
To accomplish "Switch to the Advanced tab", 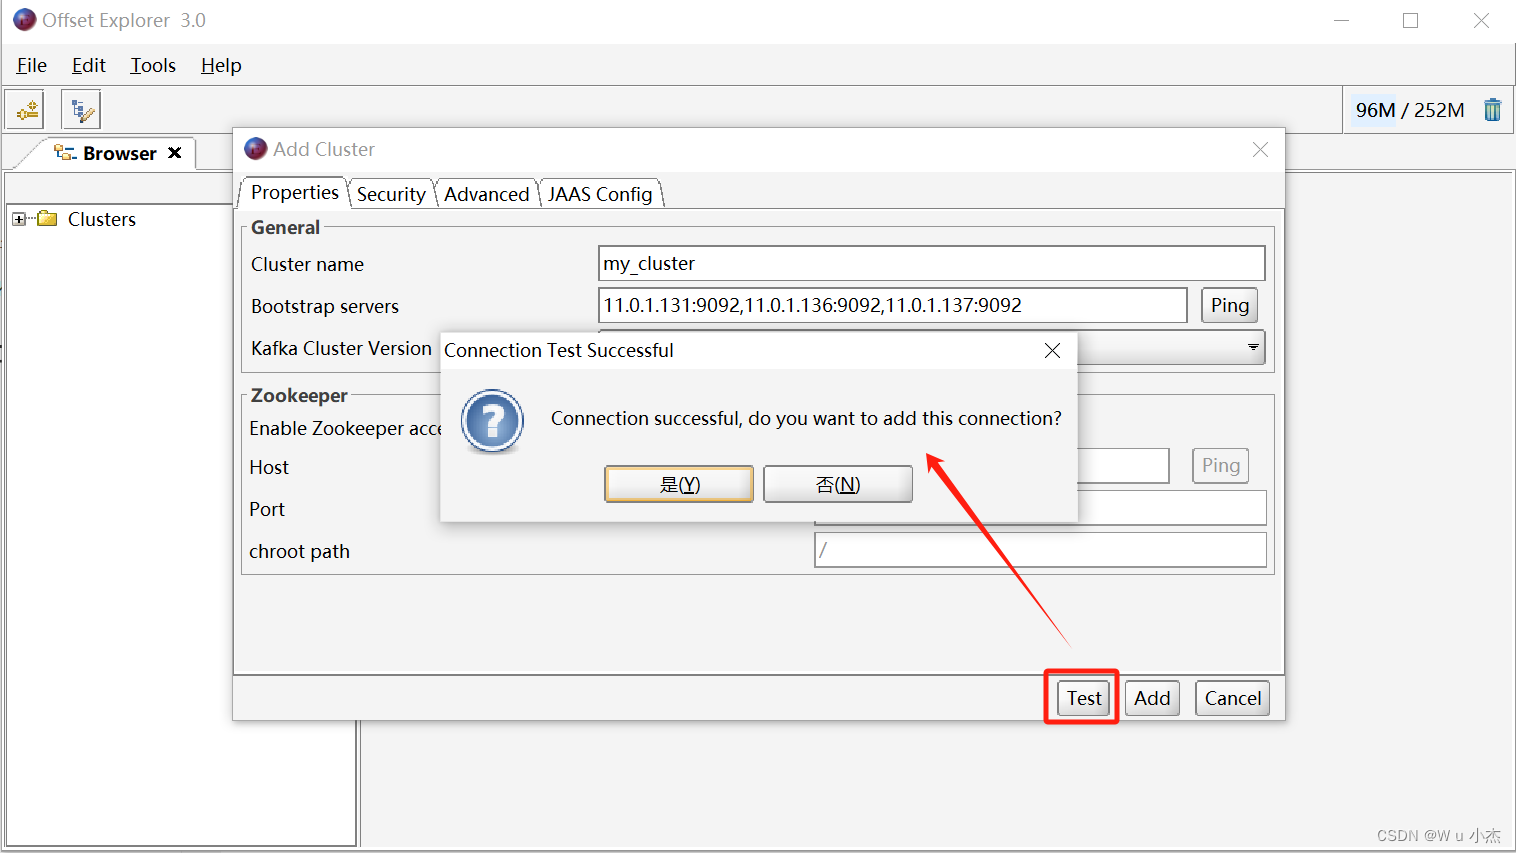I will pyautogui.click(x=487, y=194).
